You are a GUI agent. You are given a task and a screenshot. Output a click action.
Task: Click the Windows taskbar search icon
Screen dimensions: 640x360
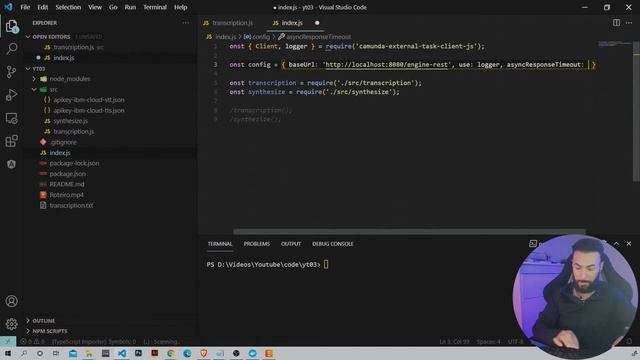(x=24, y=353)
